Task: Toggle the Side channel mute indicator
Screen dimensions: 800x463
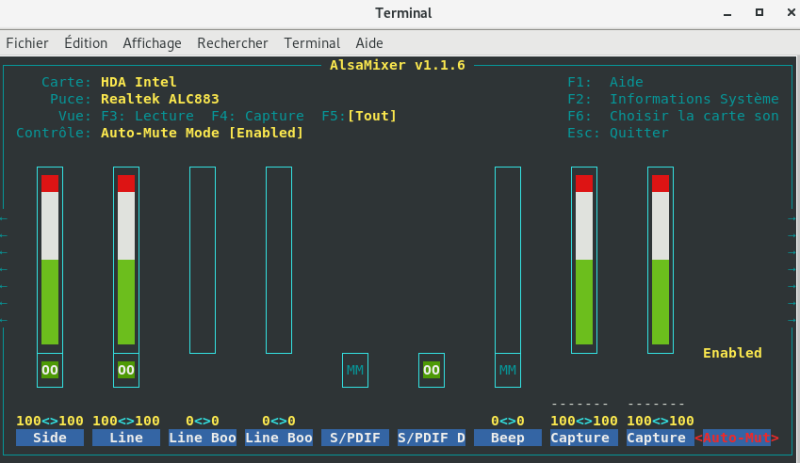Action: click(x=49, y=370)
